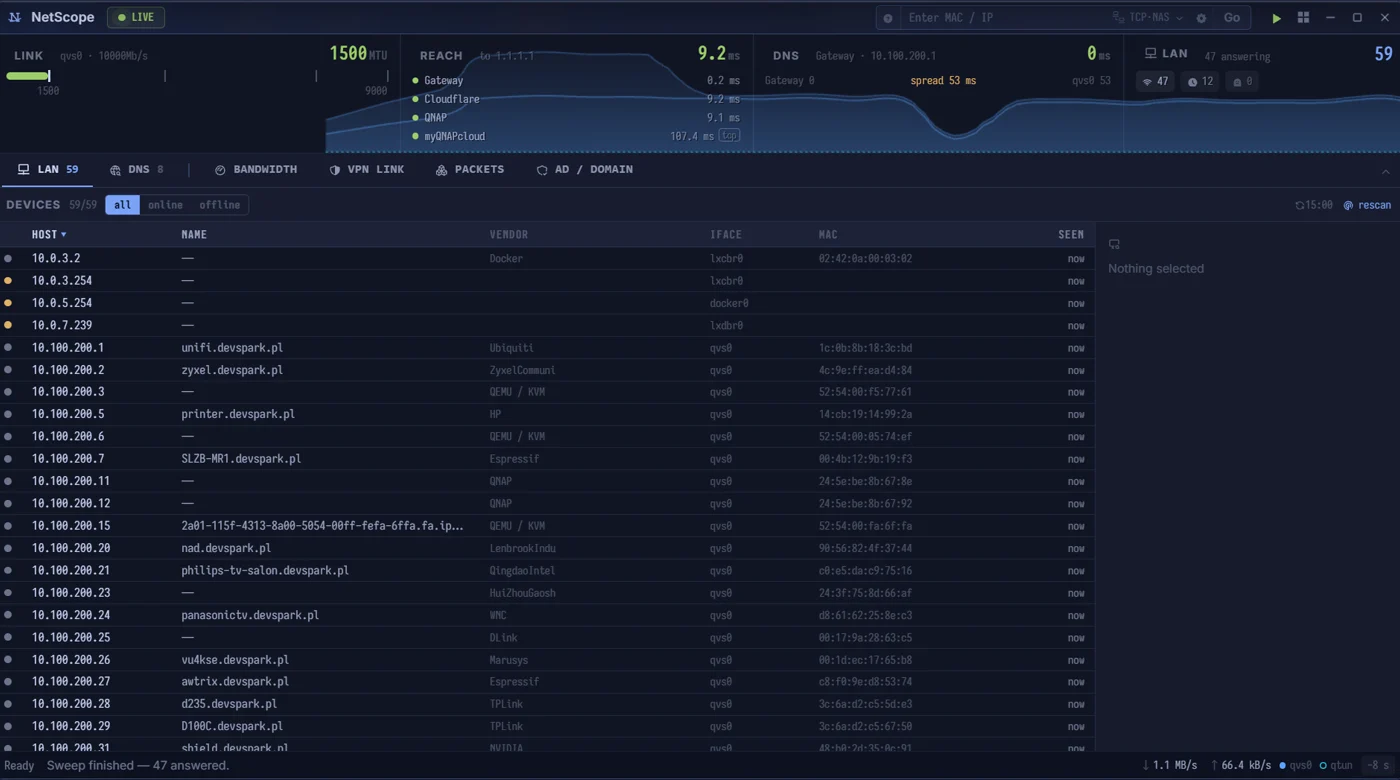This screenshot has width=1400, height=780.
Task: Click the stale count chip showing 12
Action: [x=1200, y=82]
